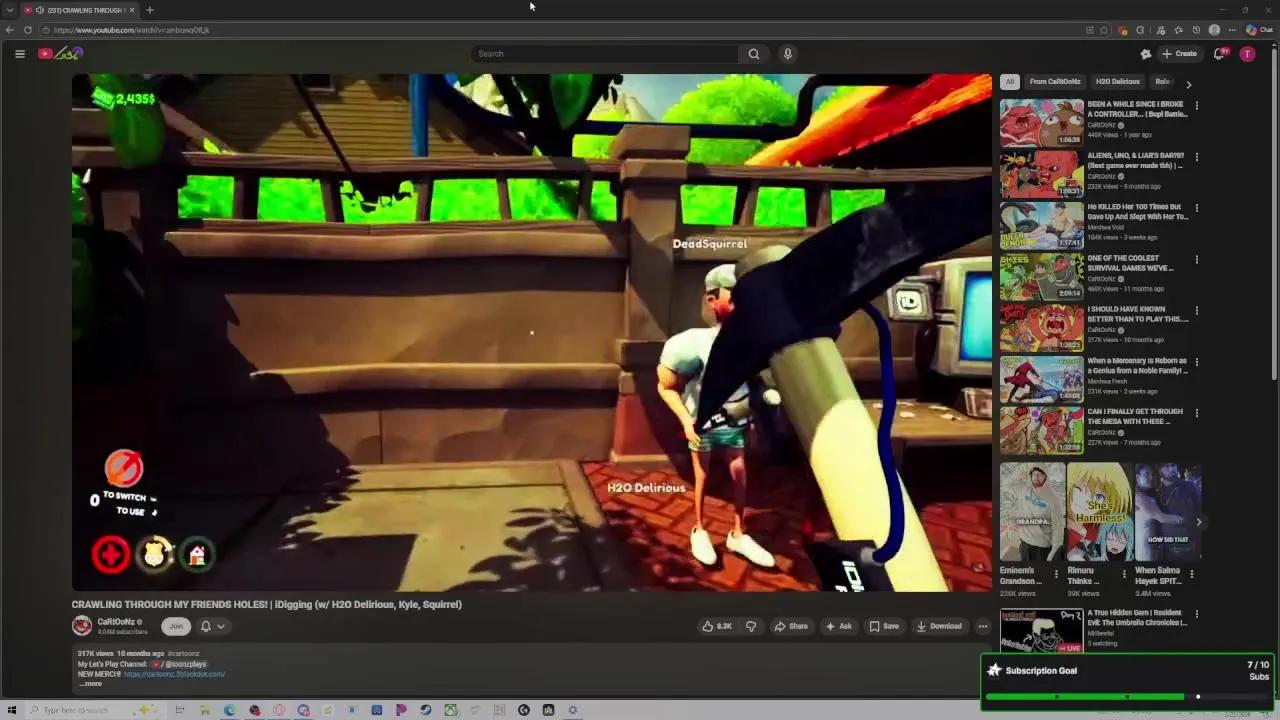
Task: Open options for ONE OF THE COOLEST video
Action: click(1197, 259)
